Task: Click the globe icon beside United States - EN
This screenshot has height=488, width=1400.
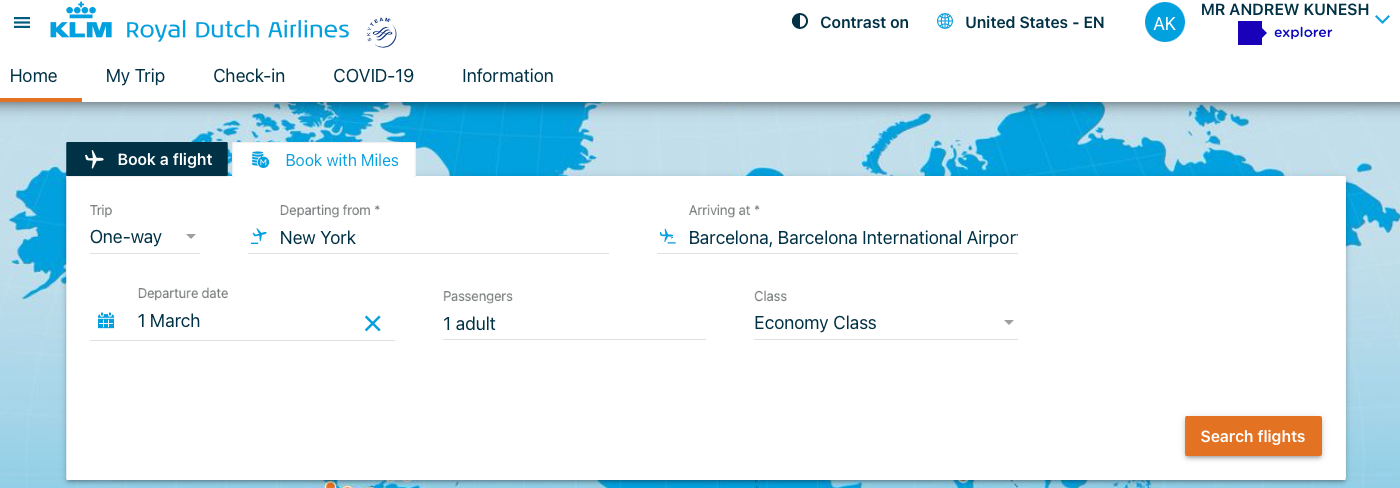Action: (x=945, y=21)
